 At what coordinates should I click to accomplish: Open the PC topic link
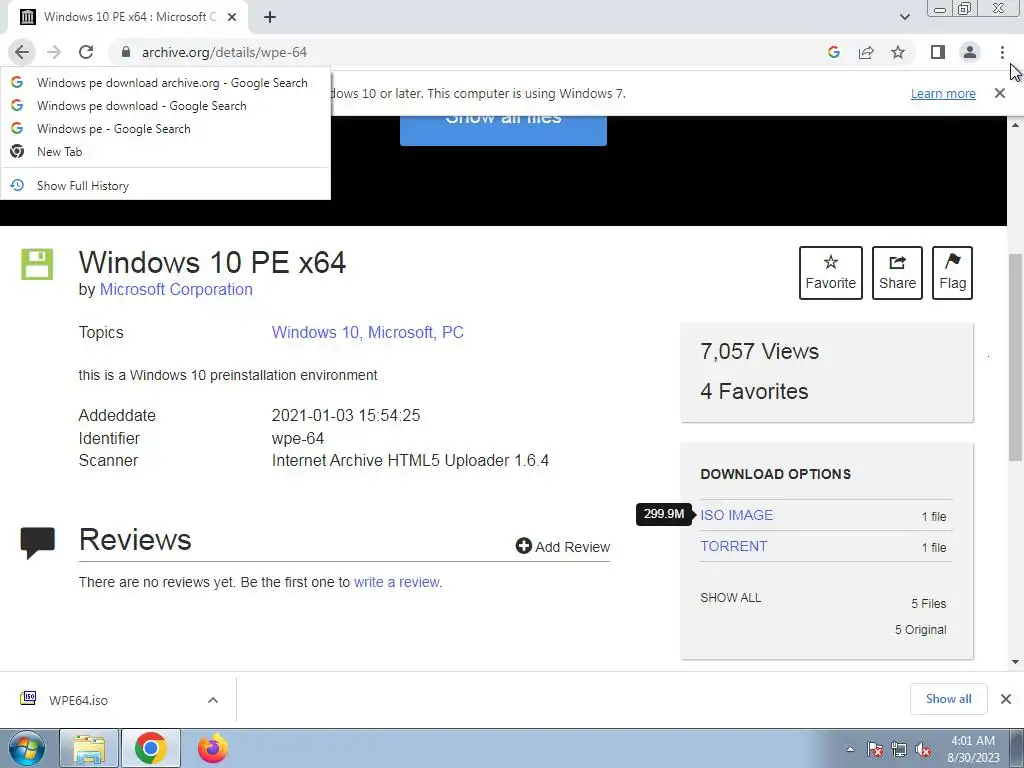(x=453, y=332)
